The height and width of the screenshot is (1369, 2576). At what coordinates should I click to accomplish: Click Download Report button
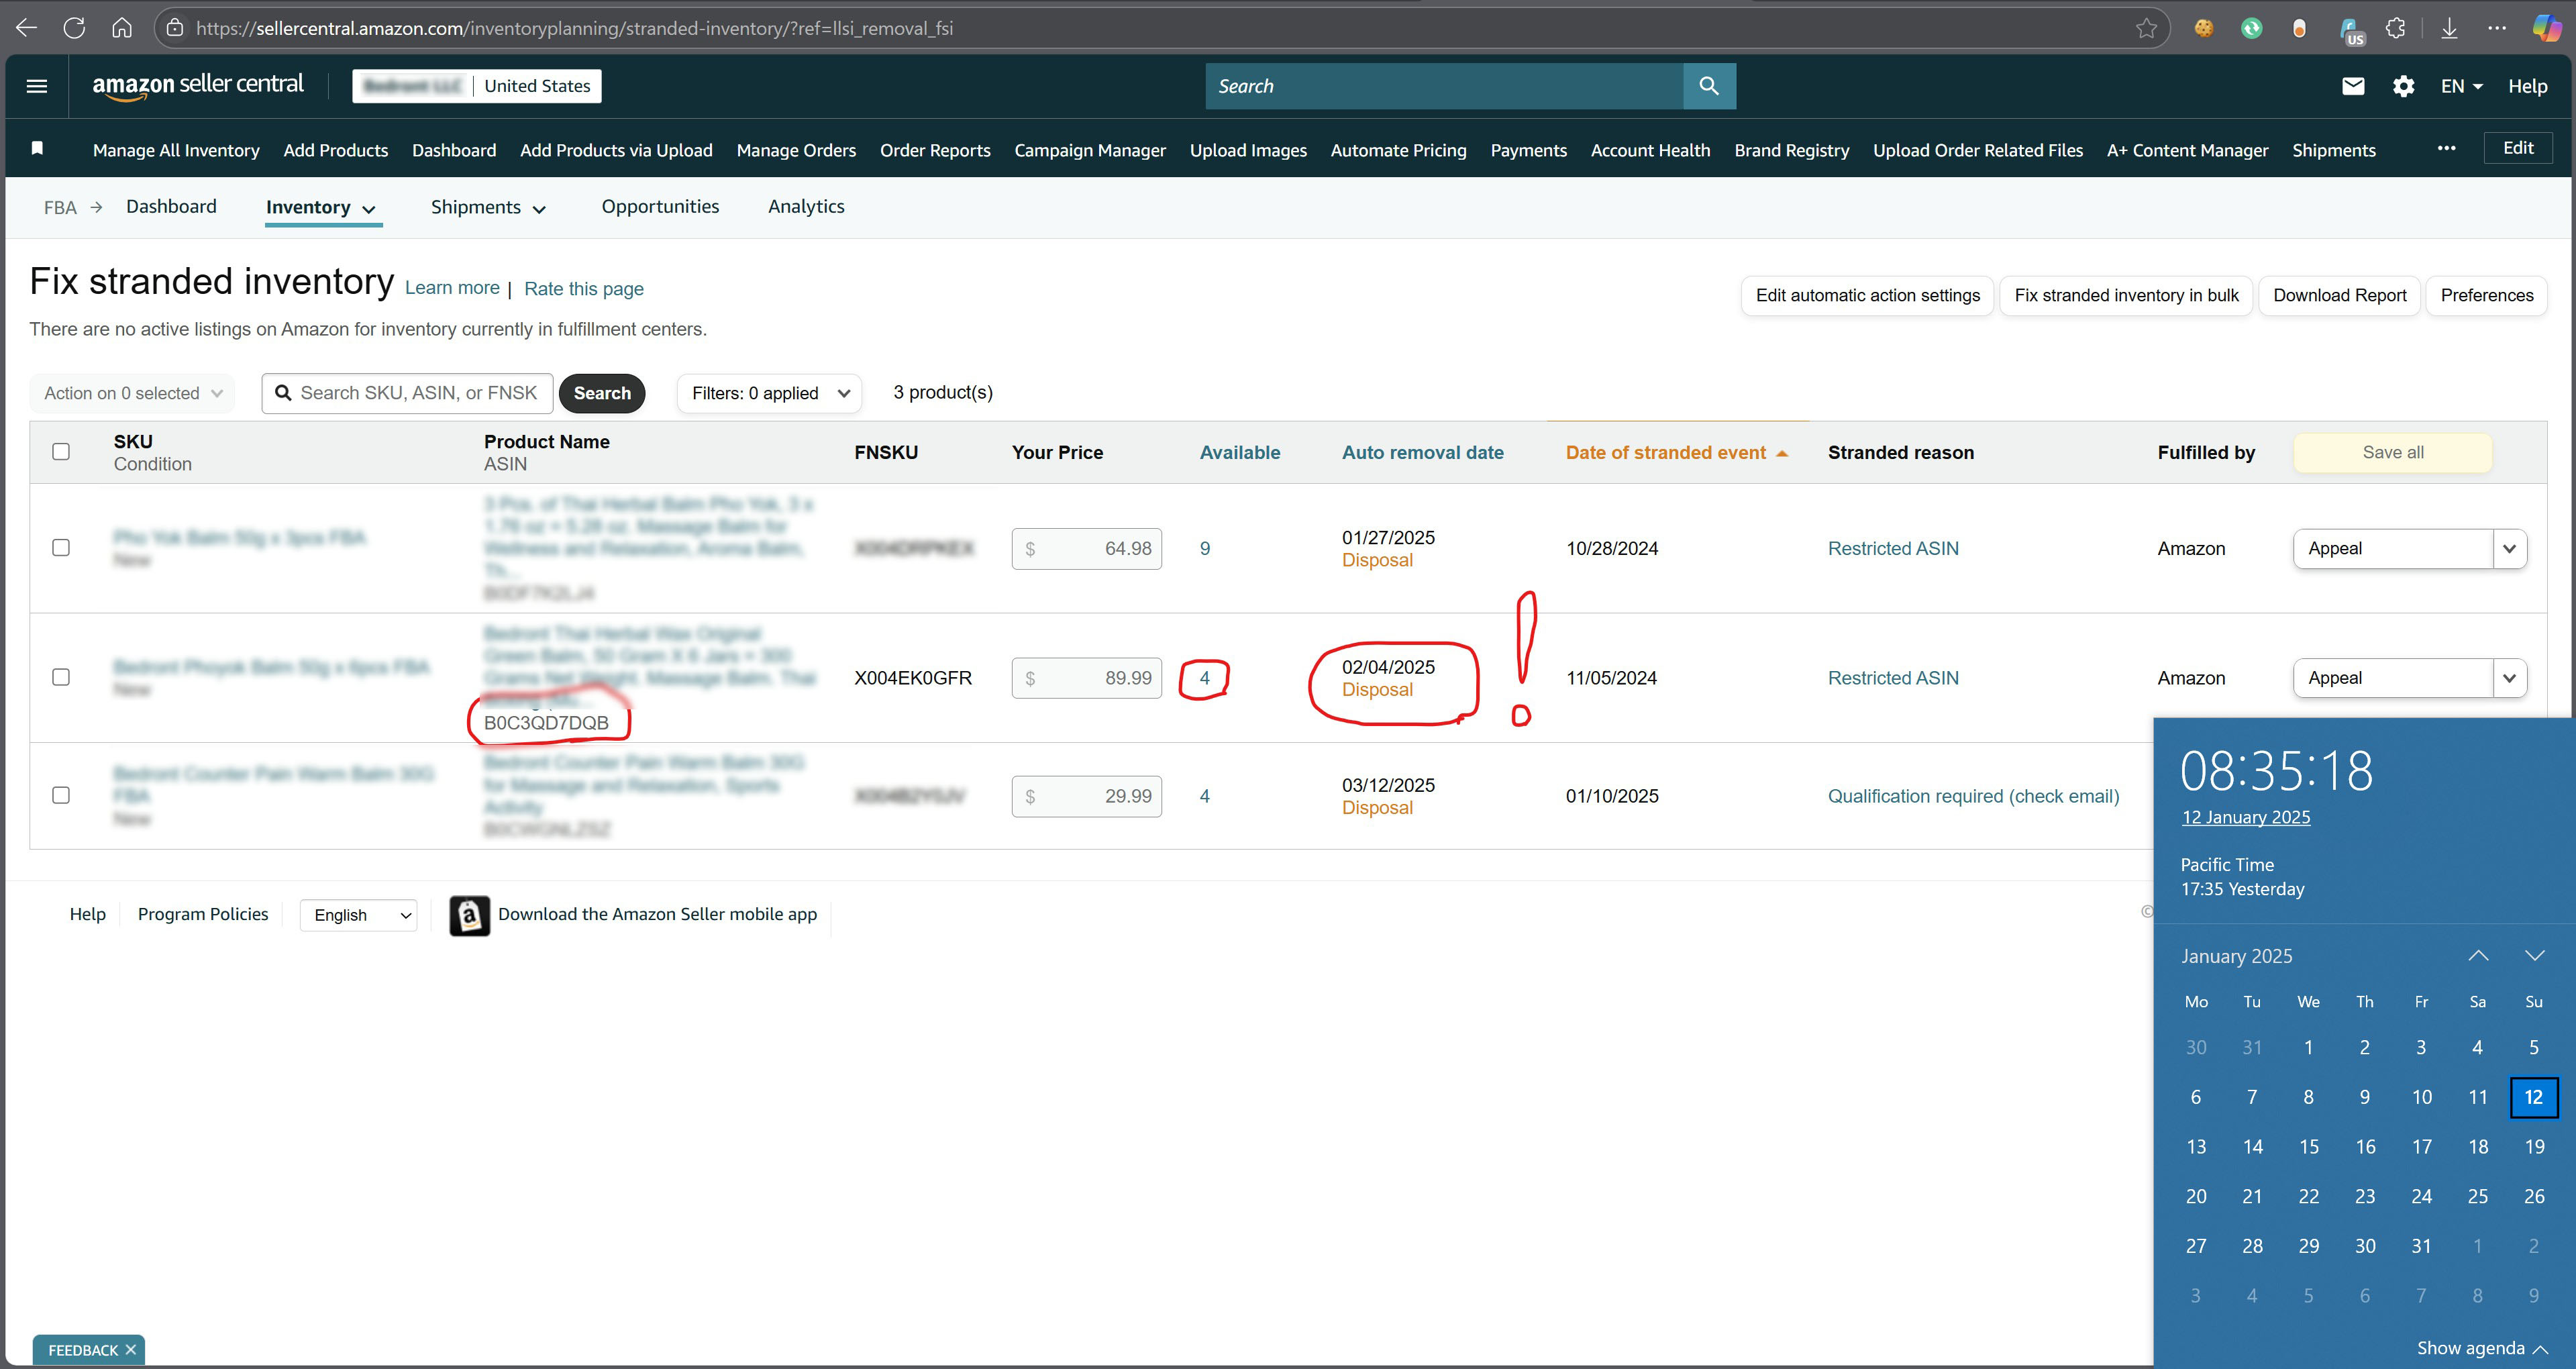click(x=2339, y=295)
